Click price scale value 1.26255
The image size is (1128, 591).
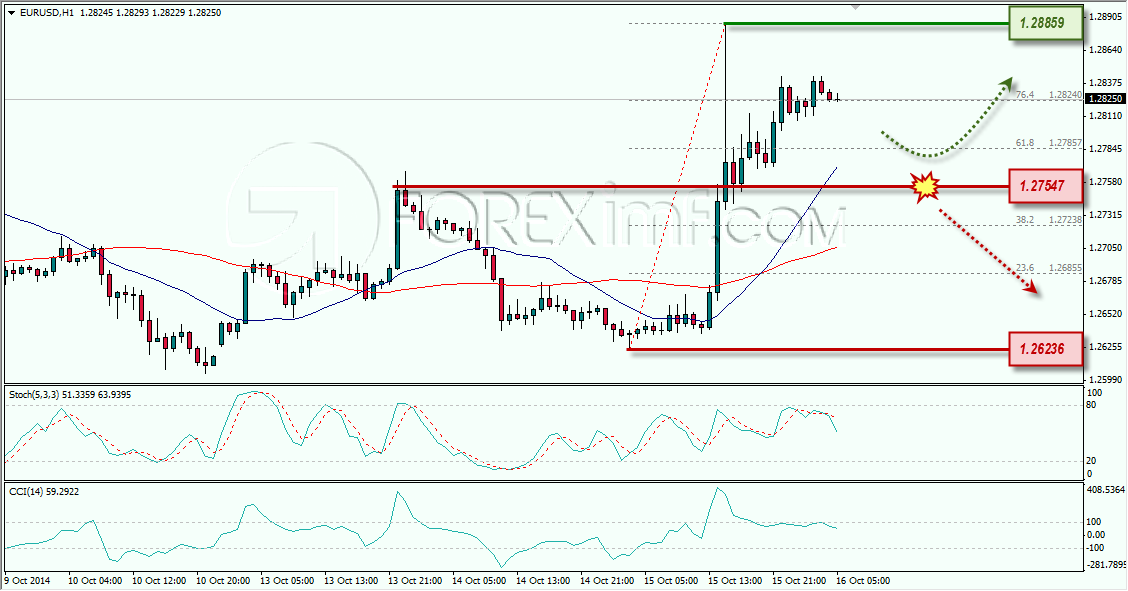pyautogui.click(x=1106, y=347)
